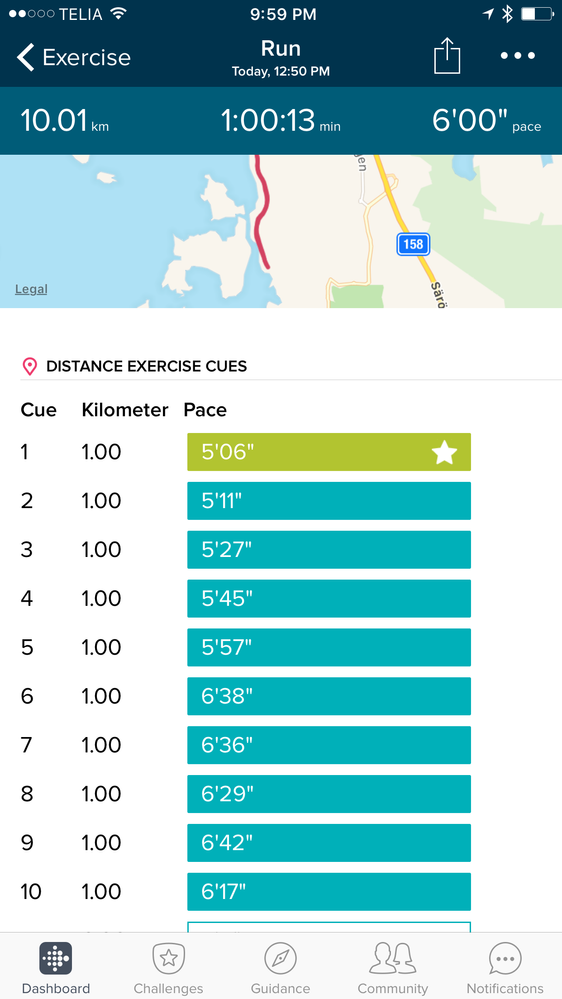Tap the 1:00:13 duration stat
Viewport: 562px width, 999px height.
tap(280, 120)
